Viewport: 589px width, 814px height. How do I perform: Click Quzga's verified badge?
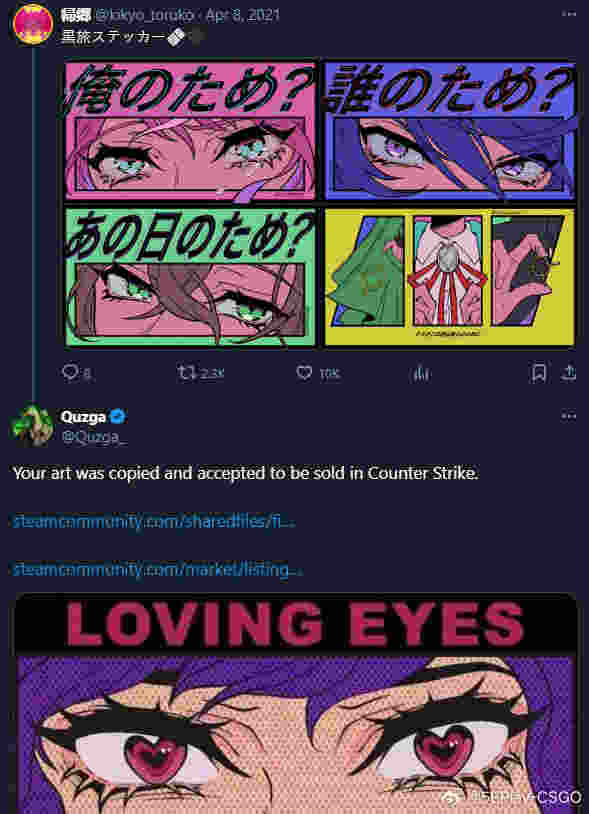click(118, 416)
